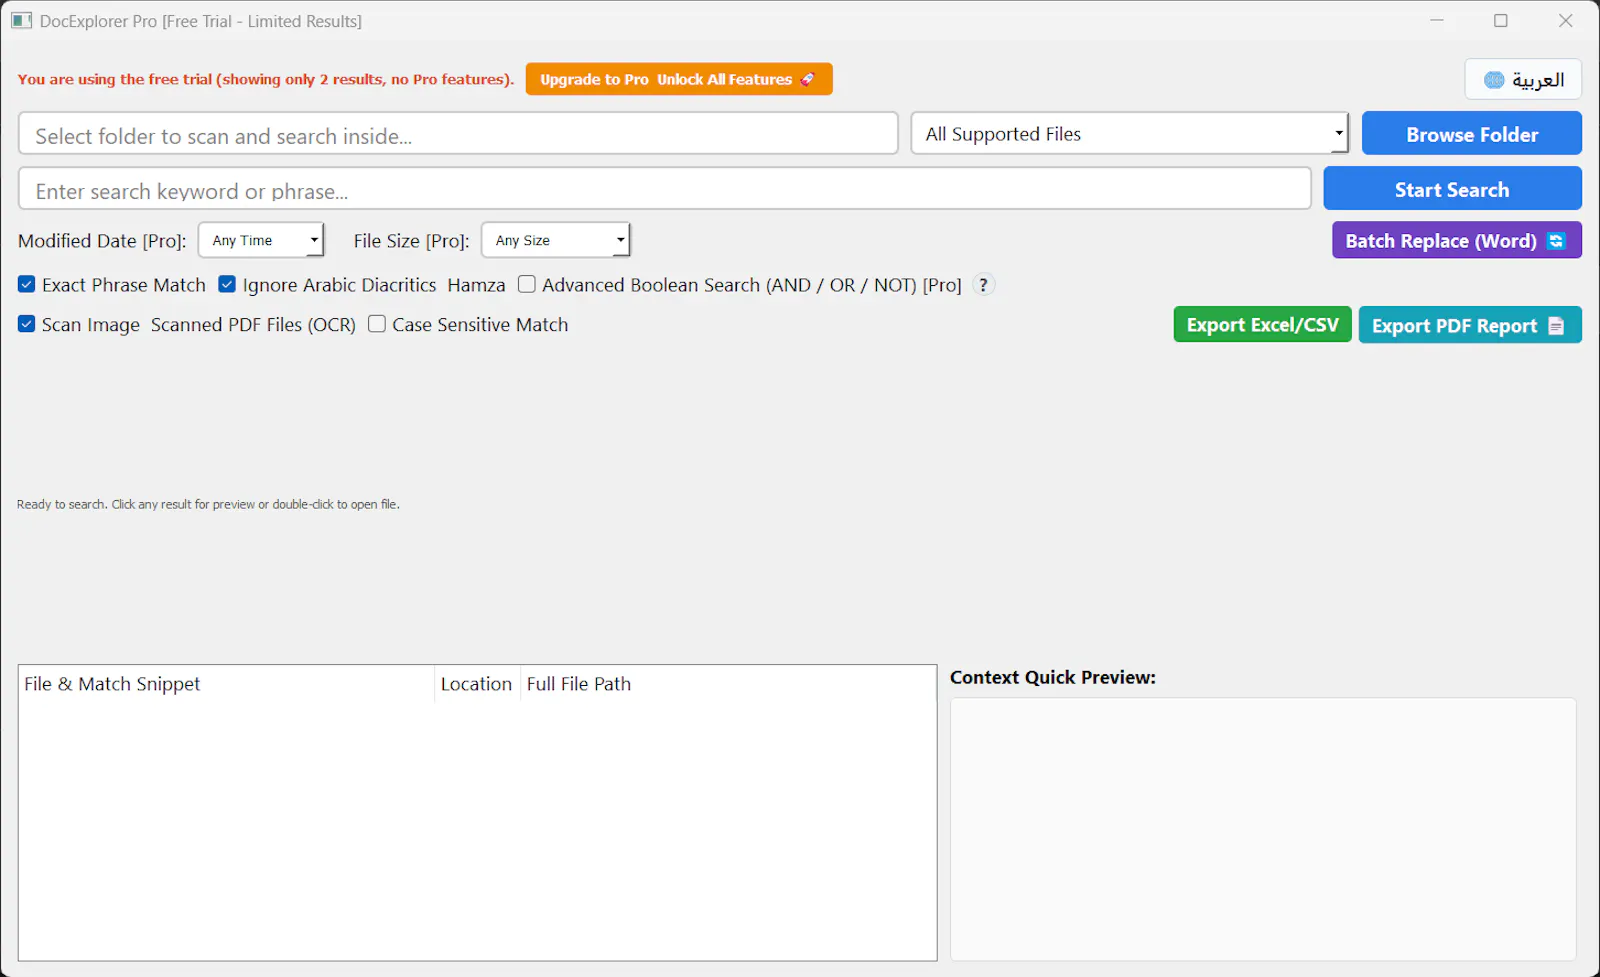The height and width of the screenshot is (977, 1600).
Task: Open the All Supported Files type dropdown
Action: click(1130, 134)
